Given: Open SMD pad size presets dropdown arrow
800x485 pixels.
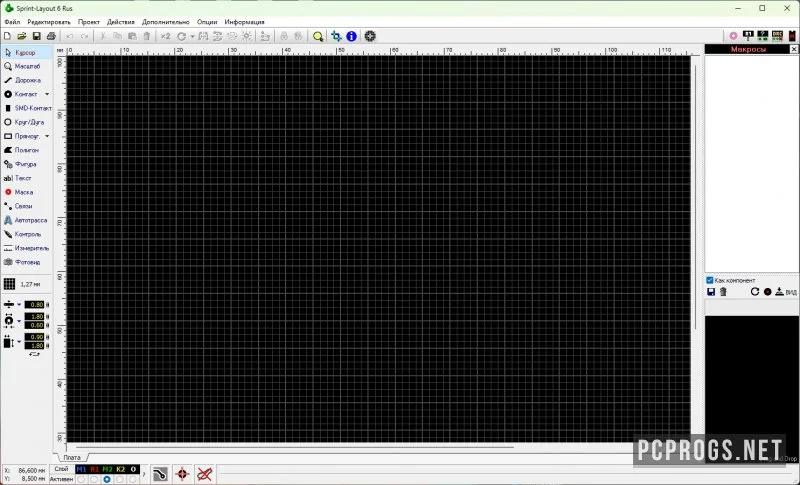Looking at the screenshot, I should [19, 342].
